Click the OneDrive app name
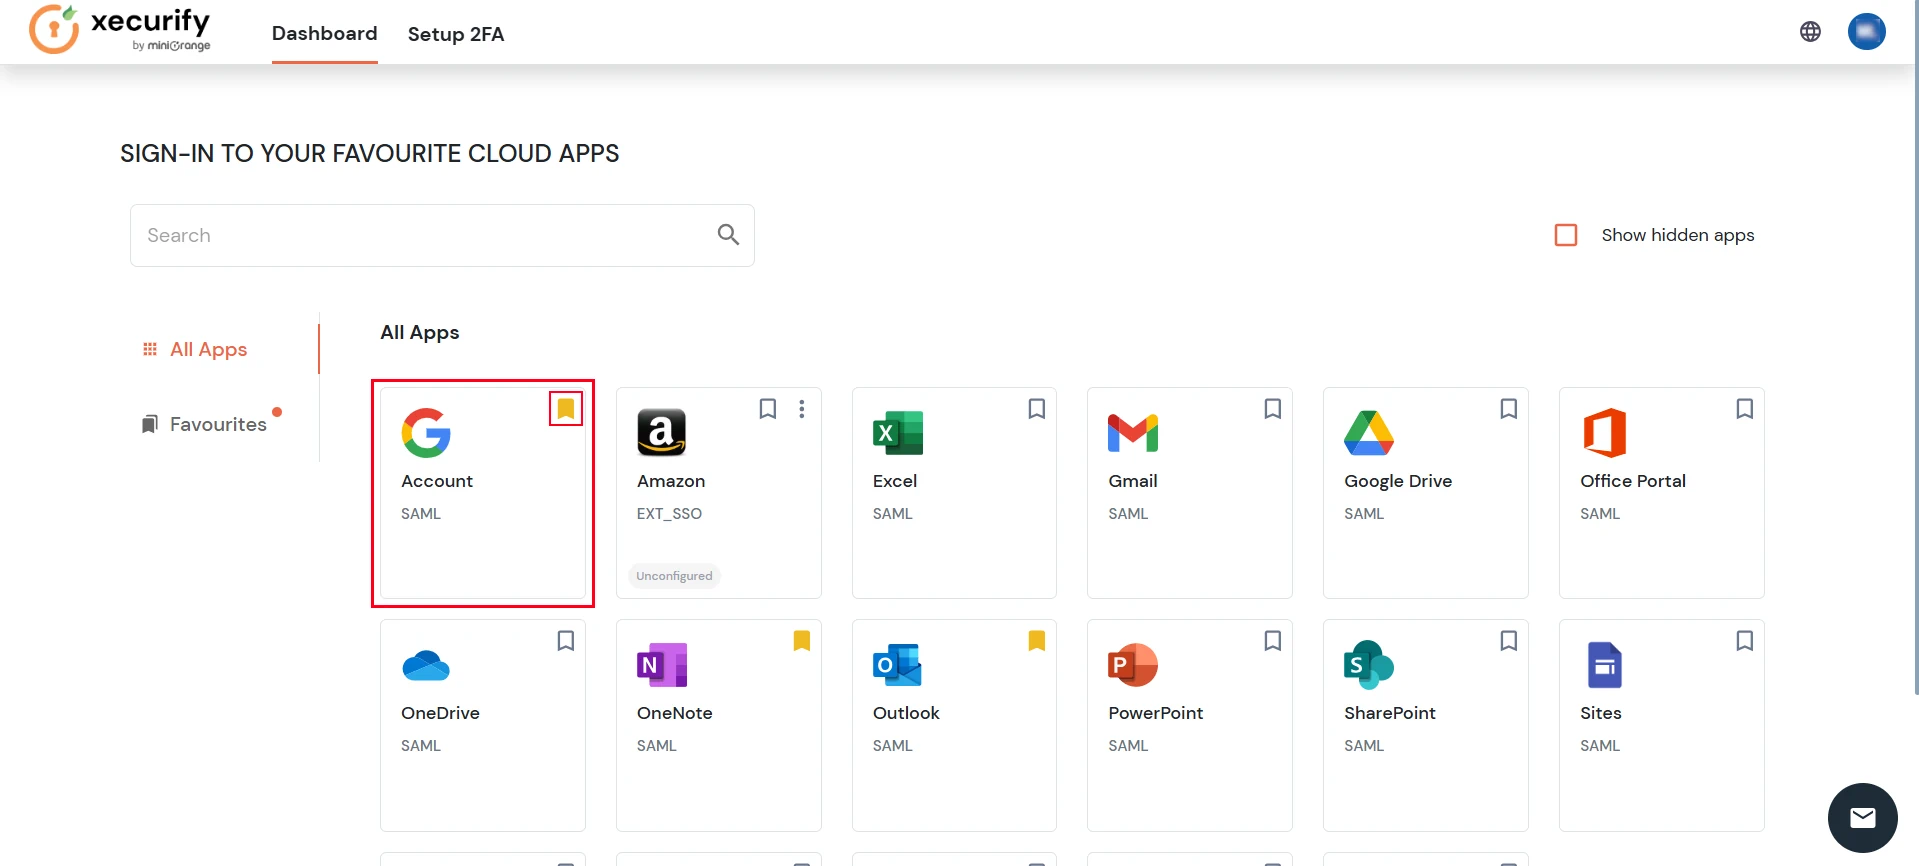1919x866 pixels. tap(440, 713)
